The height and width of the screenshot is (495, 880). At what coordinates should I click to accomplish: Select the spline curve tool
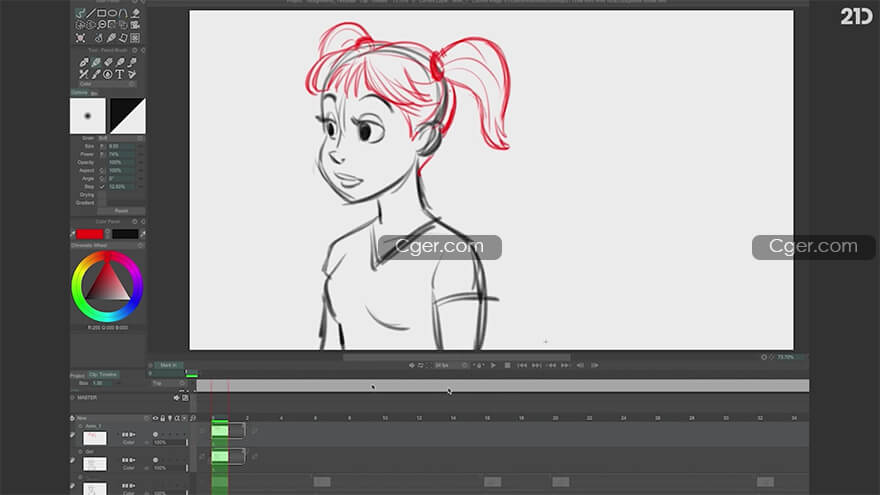(123, 13)
